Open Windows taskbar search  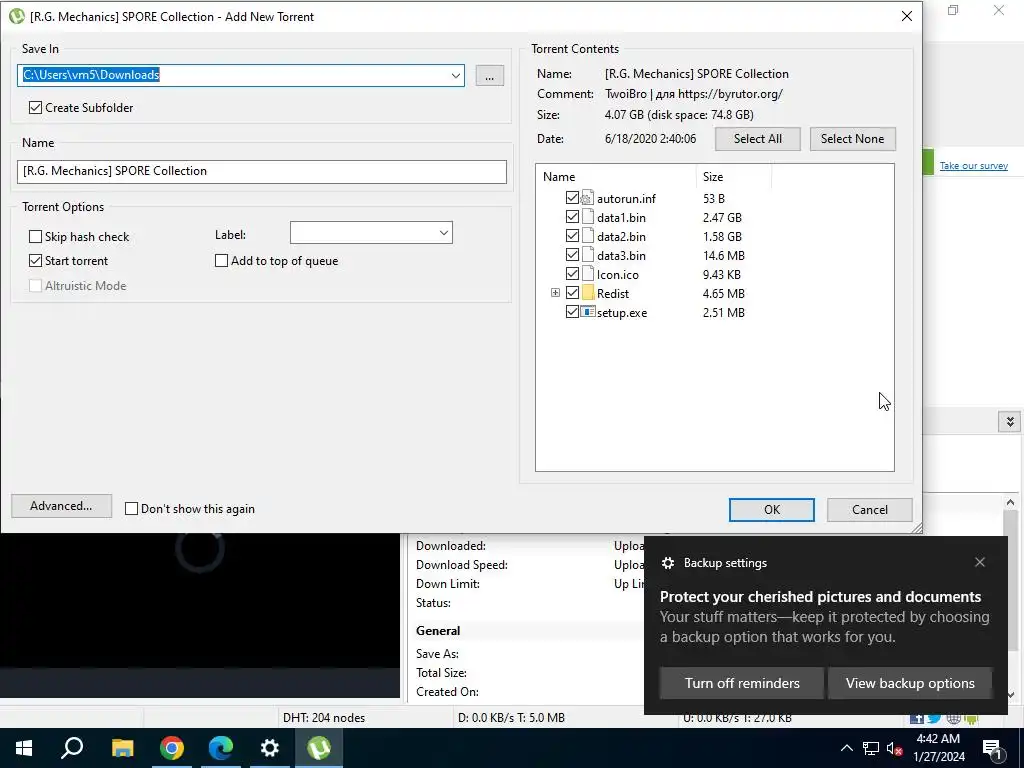click(x=72, y=748)
